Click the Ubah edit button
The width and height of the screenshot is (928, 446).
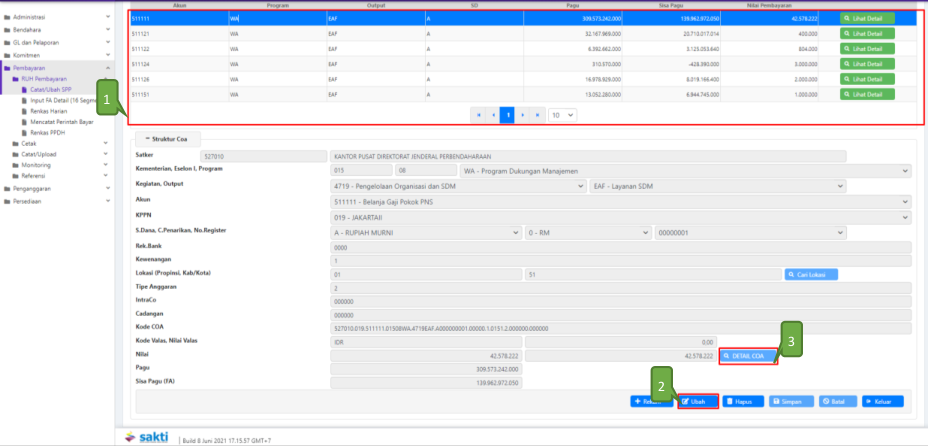coord(699,401)
